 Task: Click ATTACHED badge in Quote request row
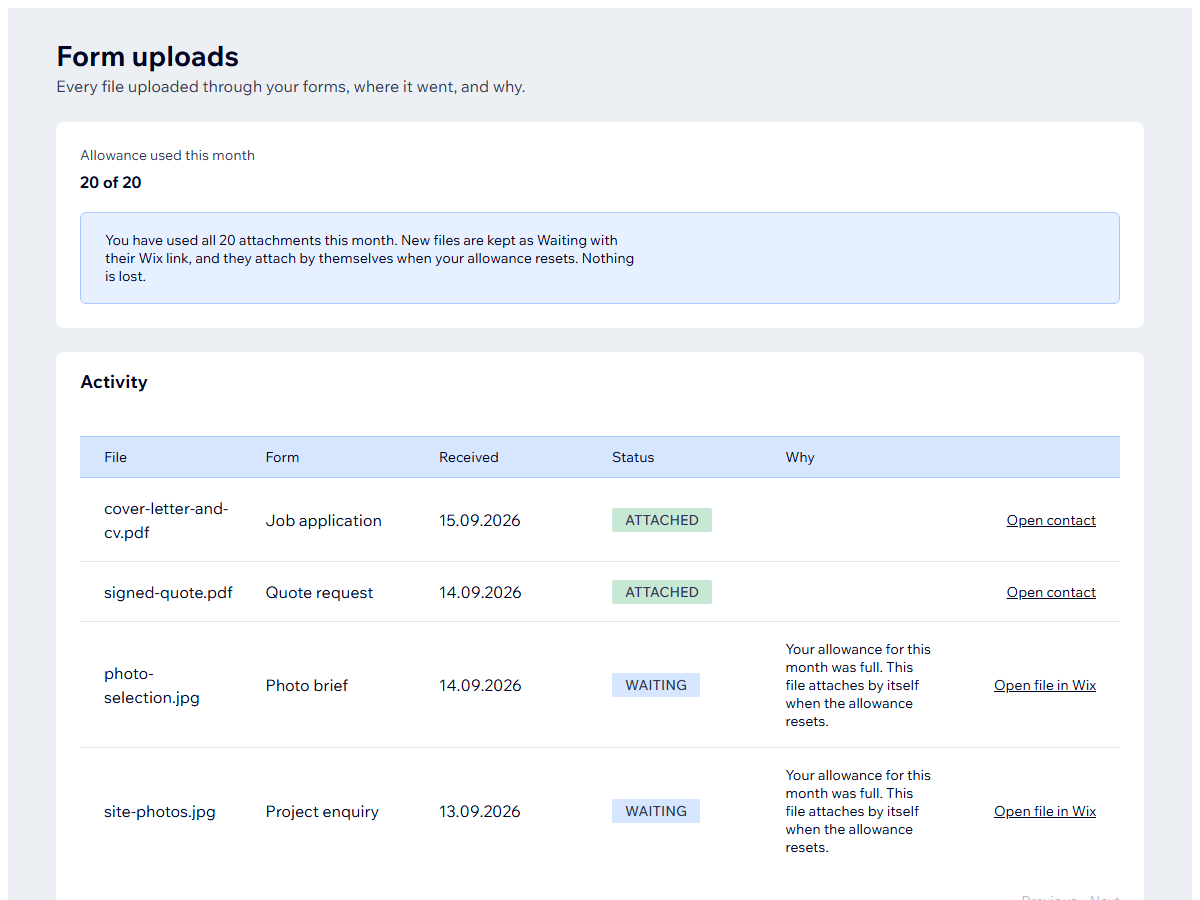pyautogui.click(x=662, y=592)
